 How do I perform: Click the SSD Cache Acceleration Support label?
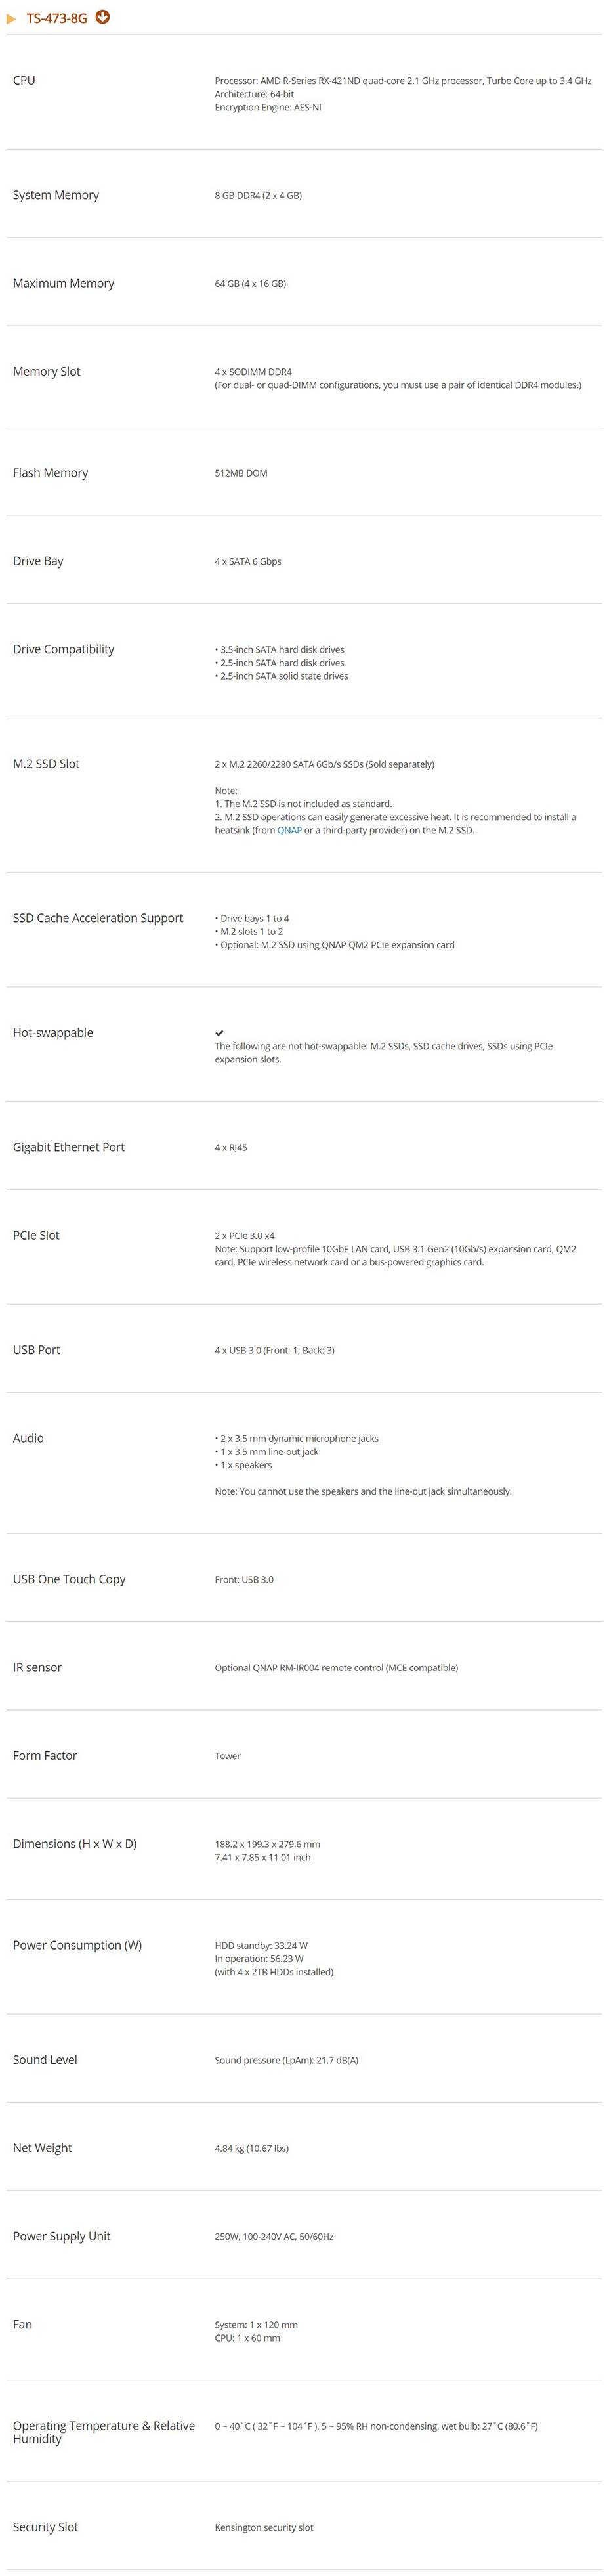pos(98,918)
